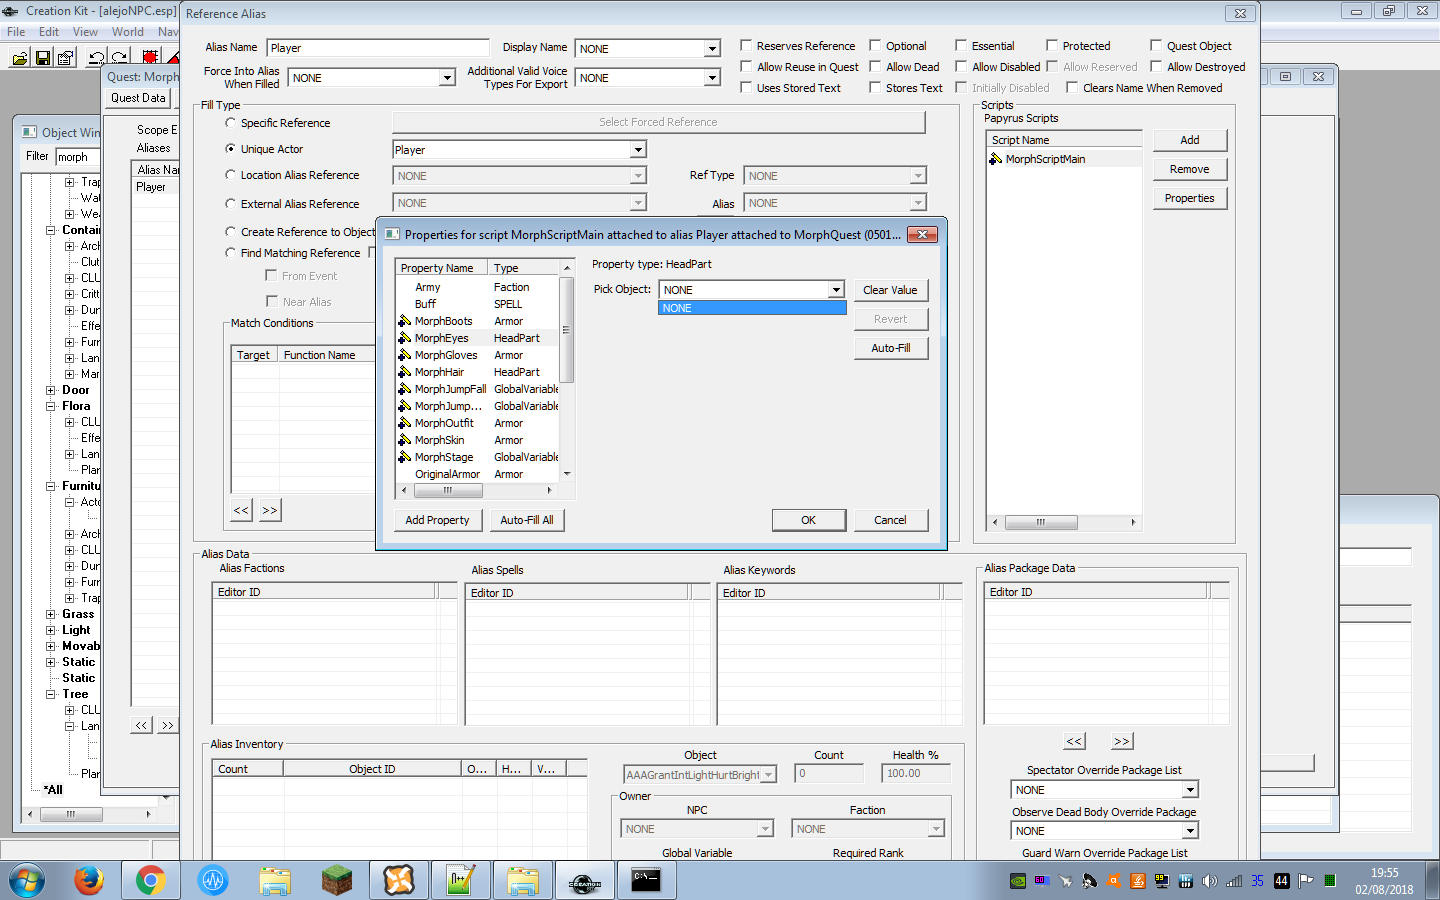
Task: Click the Auto-Fill button
Action: point(890,348)
